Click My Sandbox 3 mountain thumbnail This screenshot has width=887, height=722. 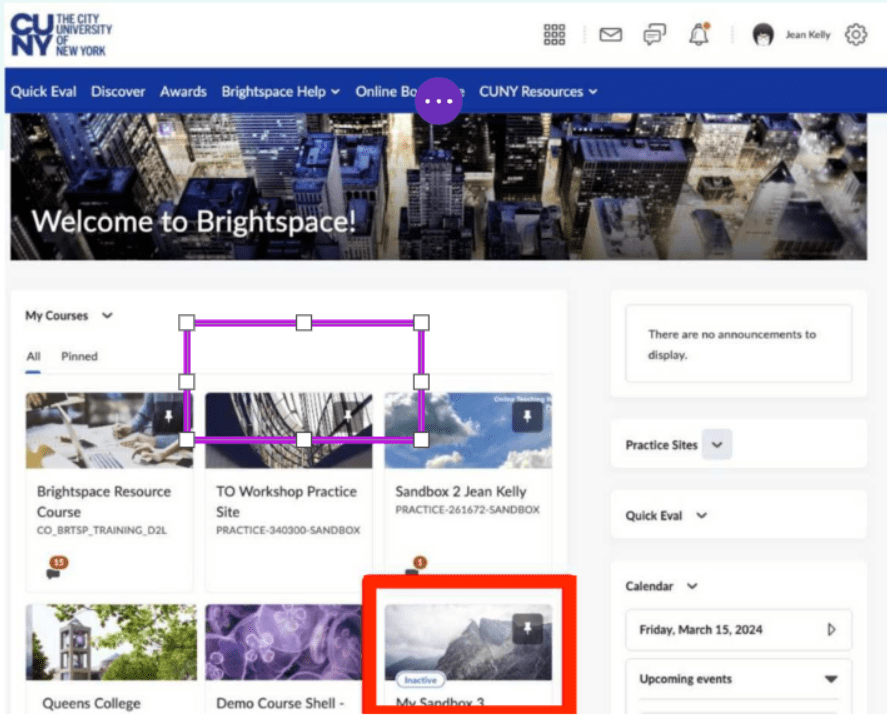[468, 642]
